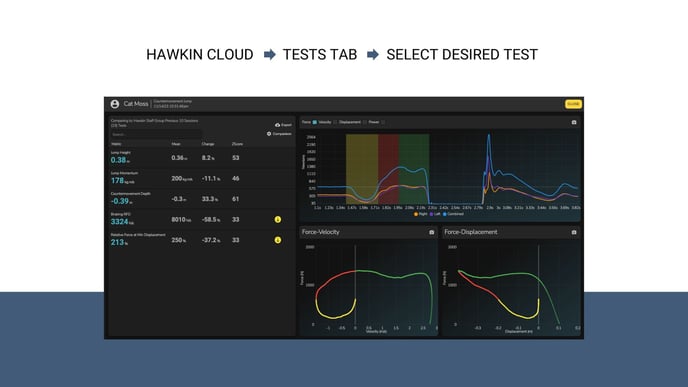This screenshot has width=688, height=387.
Task: Click the mean value 200
Action: tap(177, 179)
